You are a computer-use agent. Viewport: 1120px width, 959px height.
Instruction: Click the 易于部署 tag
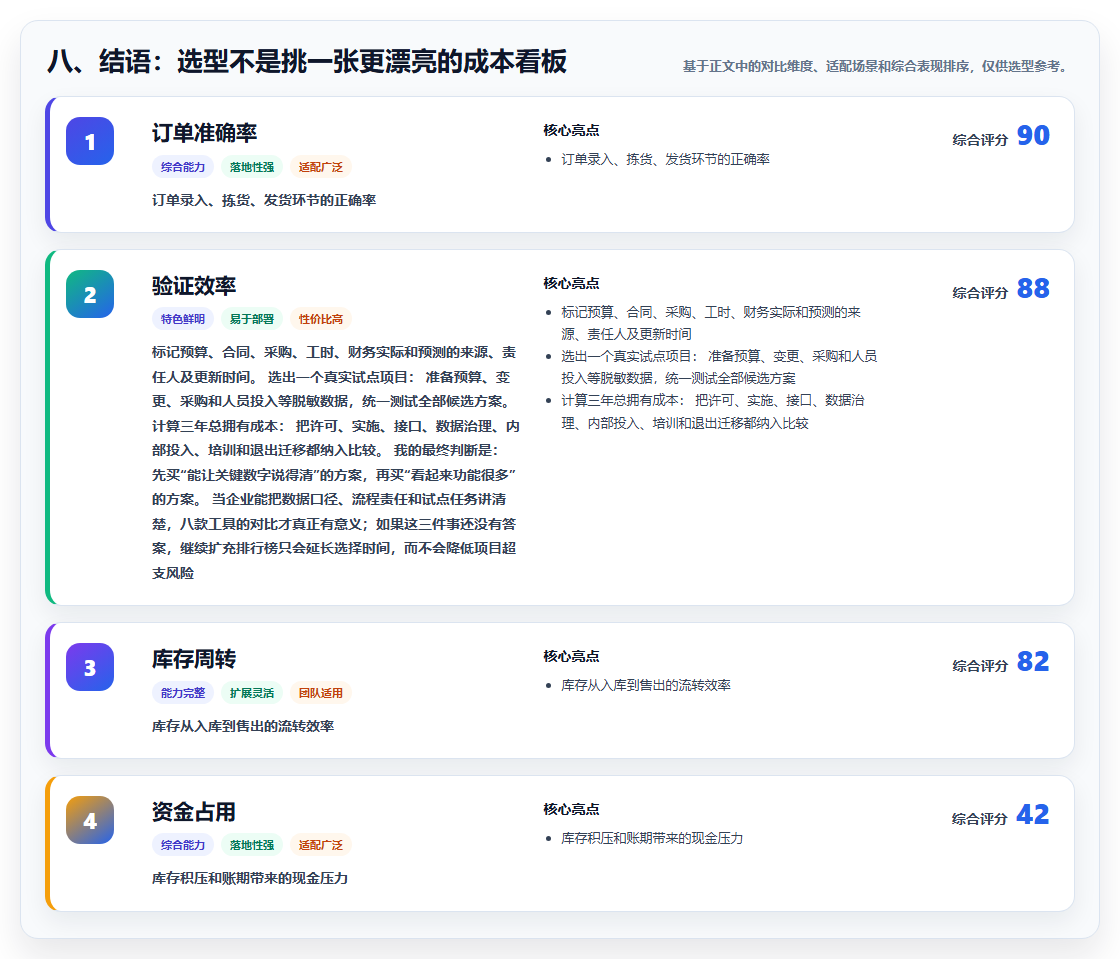pyautogui.click(x=252, y=319)
